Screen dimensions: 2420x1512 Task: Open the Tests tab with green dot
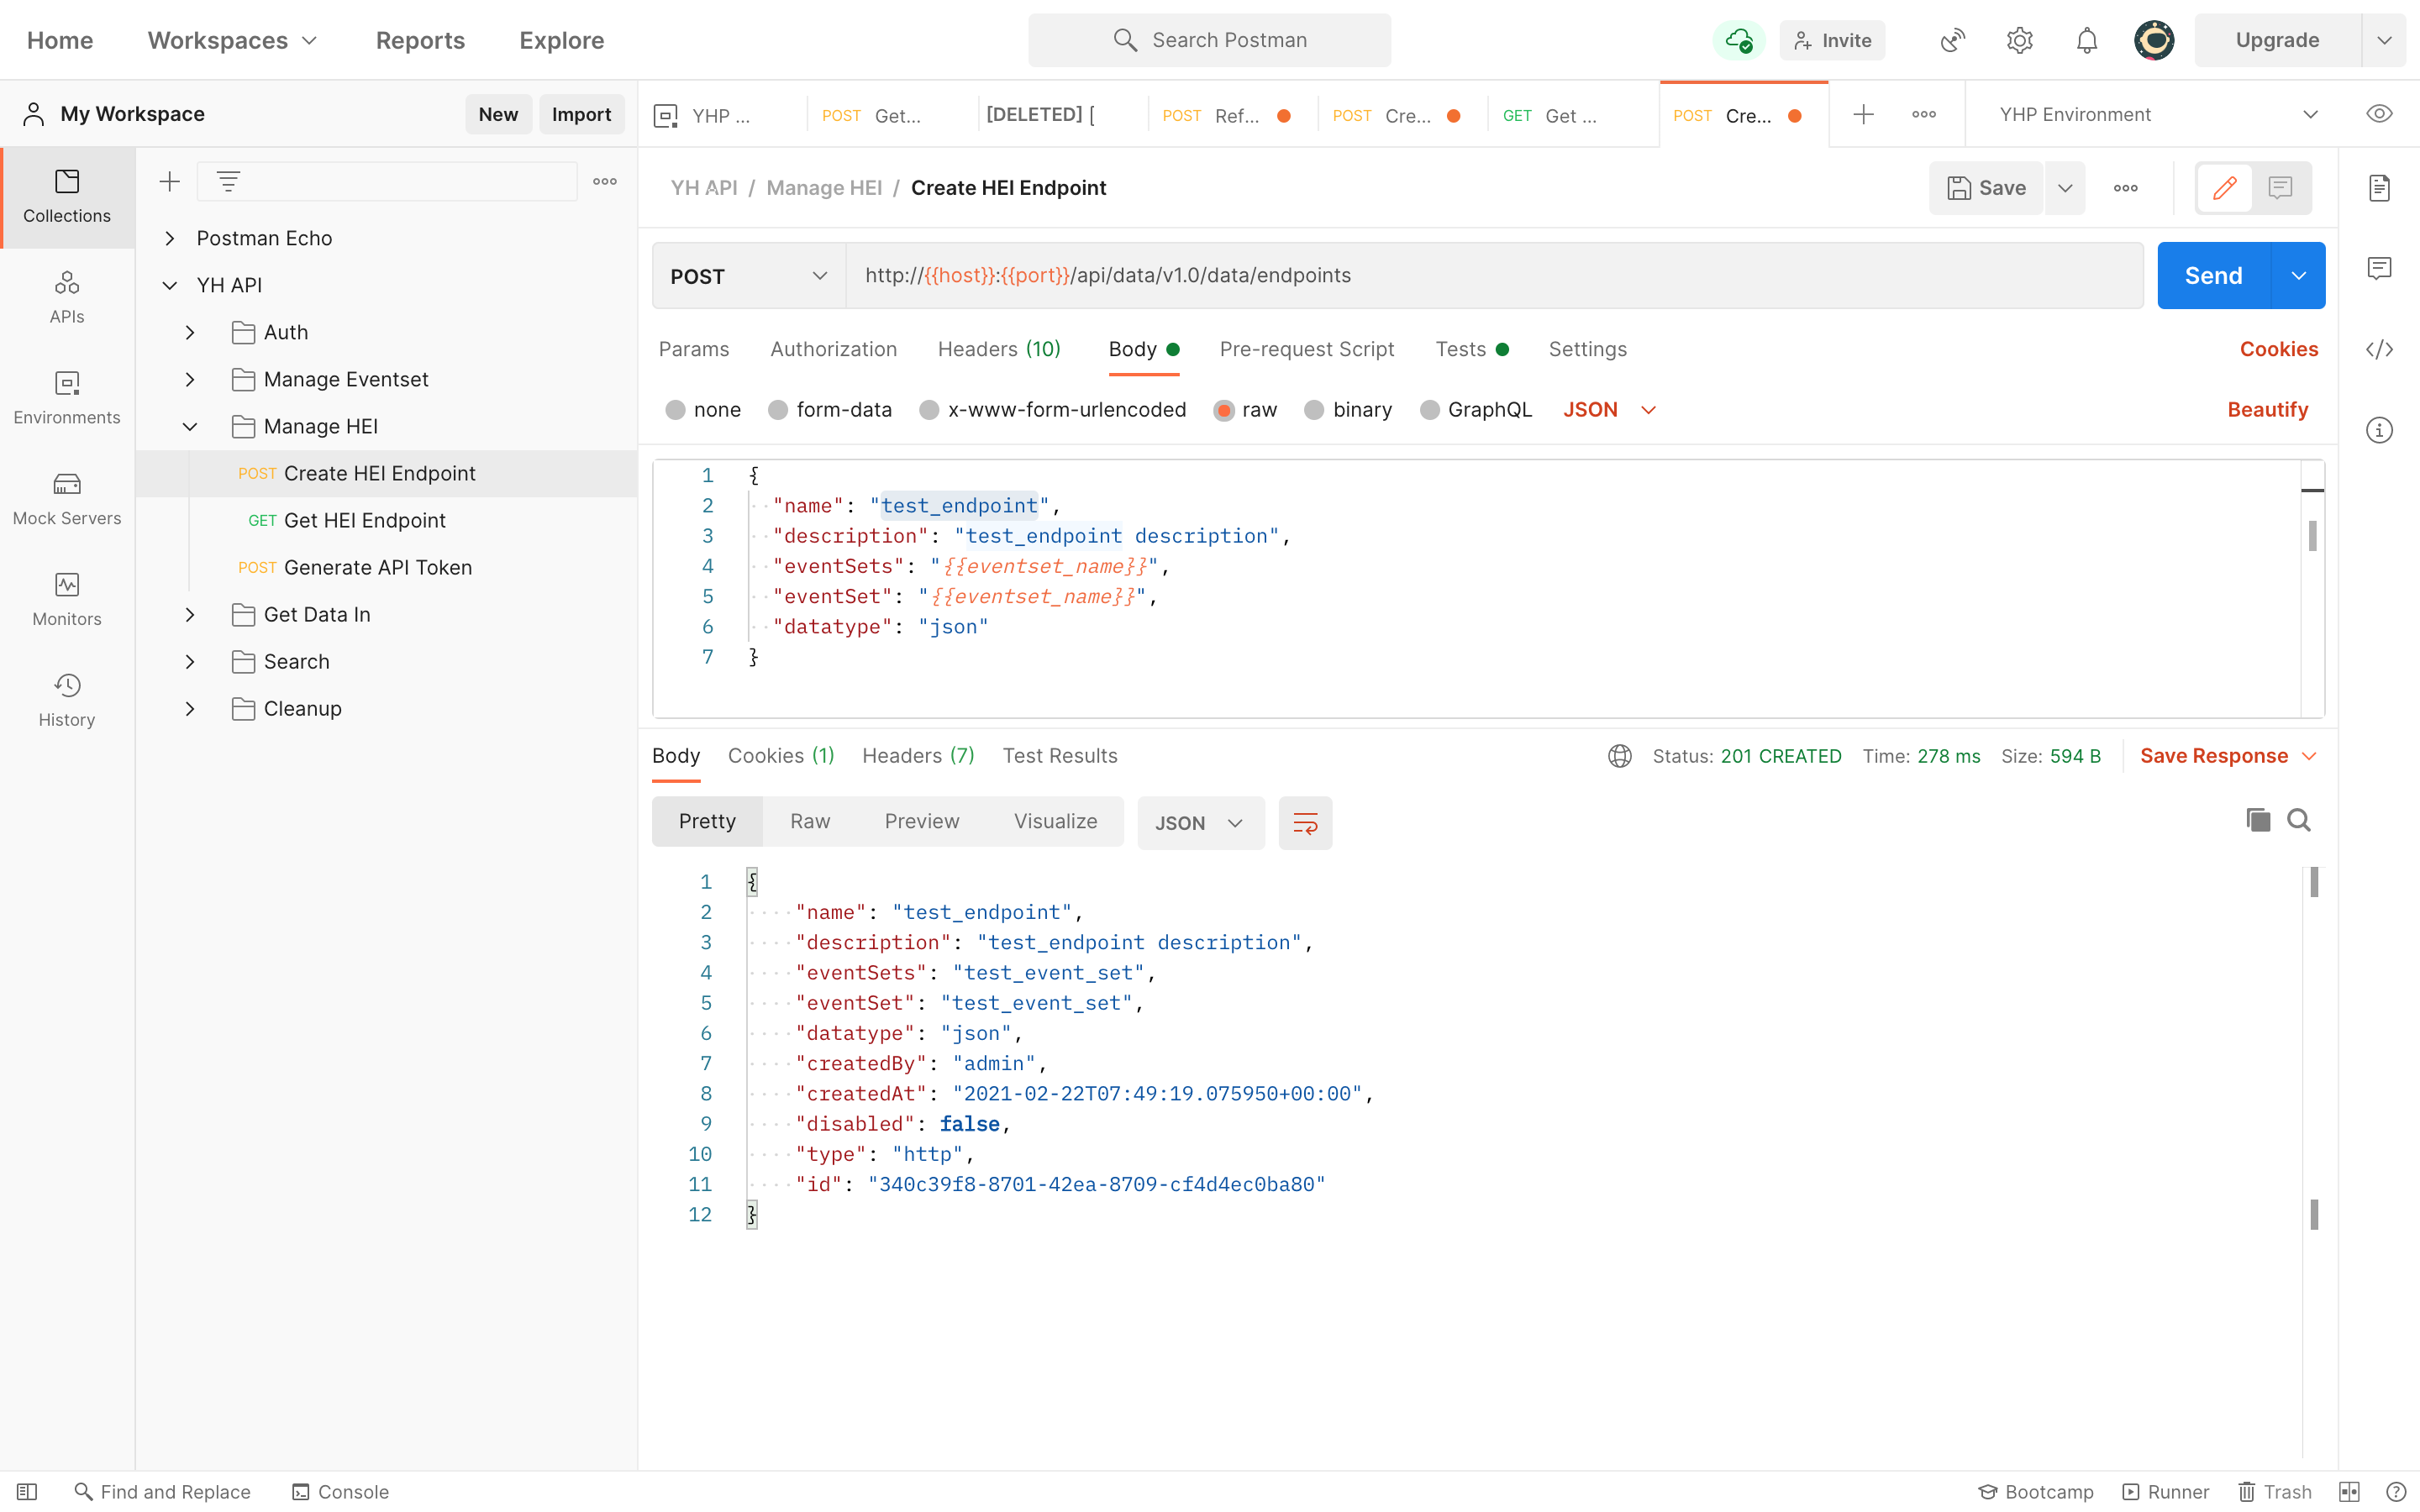[x=1472, y=349]
